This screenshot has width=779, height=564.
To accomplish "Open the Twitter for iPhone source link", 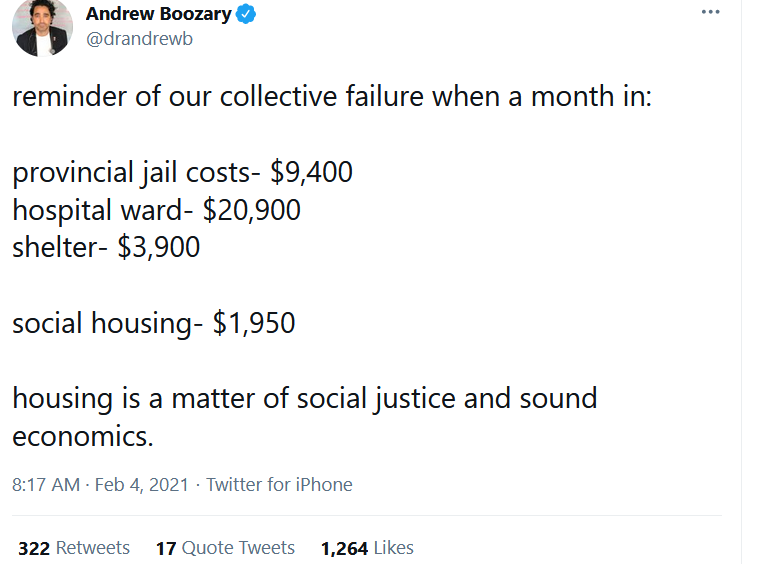I will [279, 484].
